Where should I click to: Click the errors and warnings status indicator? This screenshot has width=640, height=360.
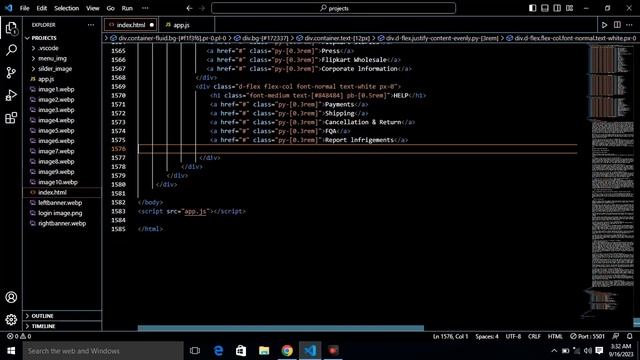tap(19, 336)
